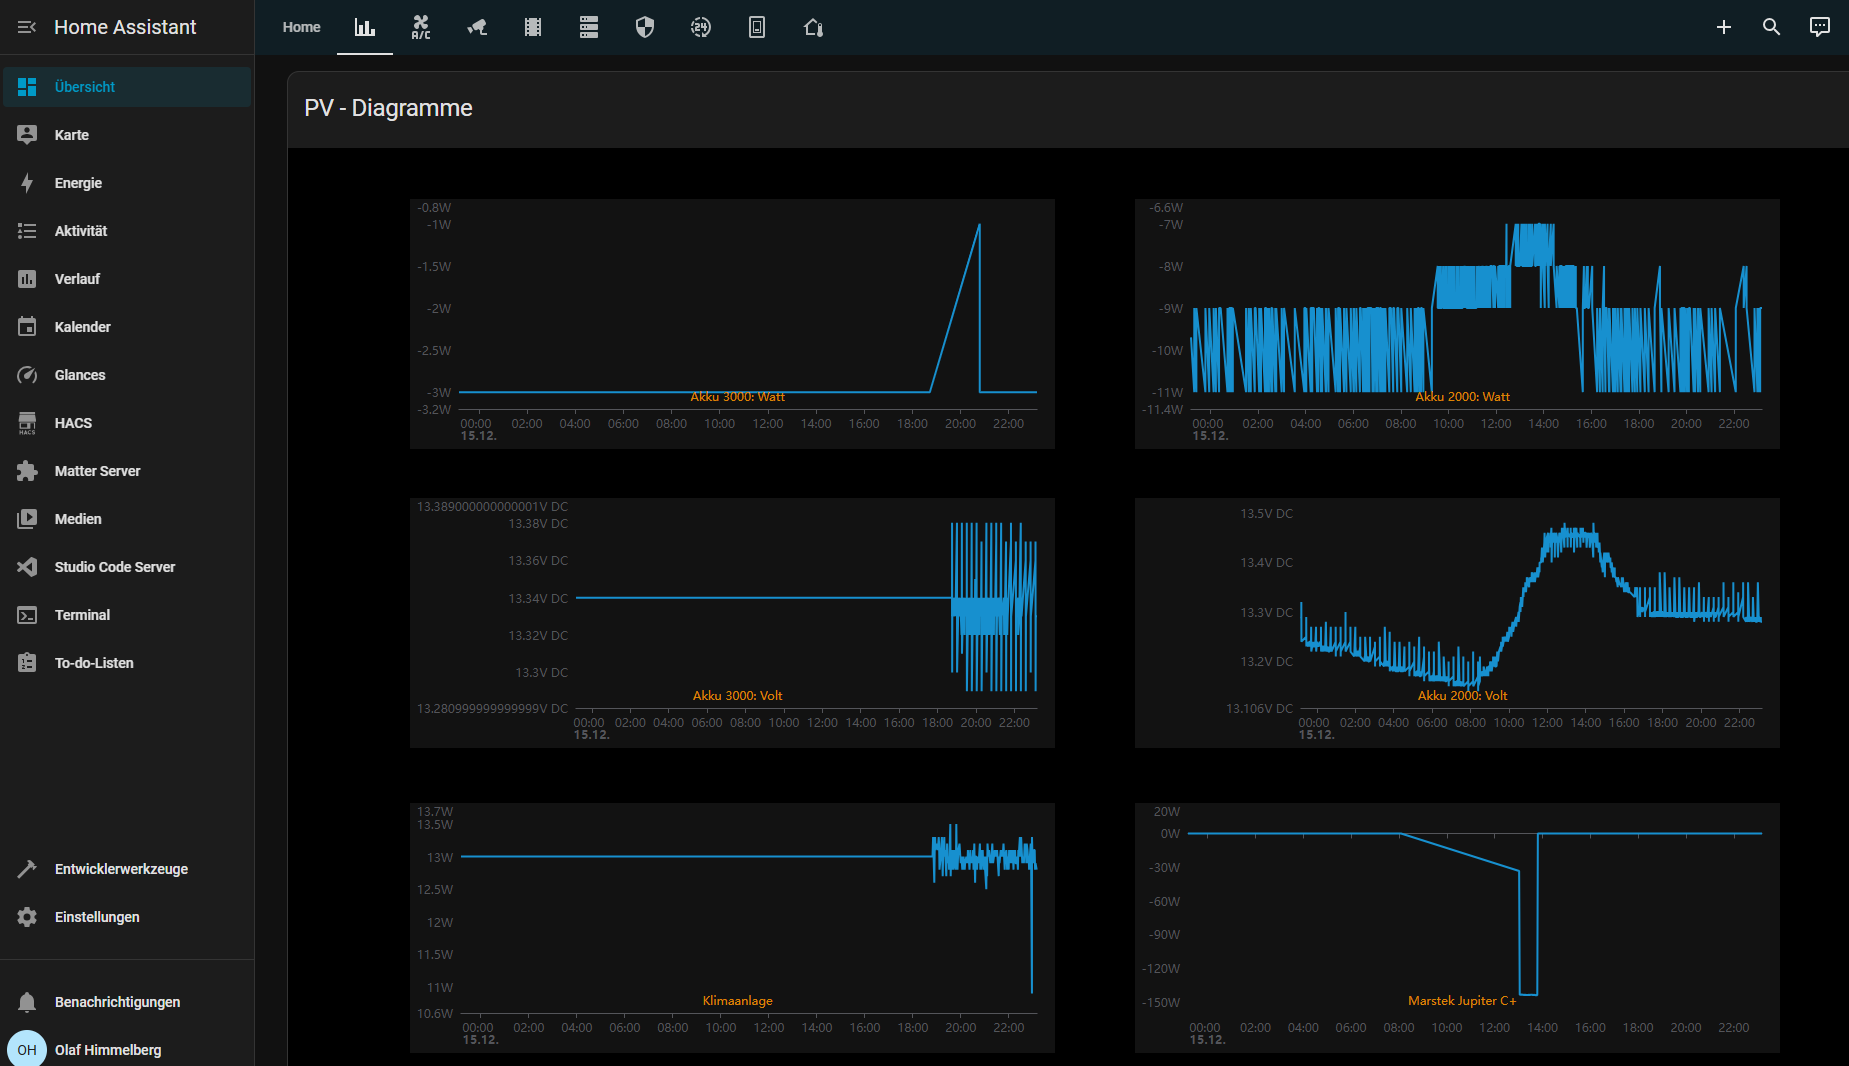Open the 24-hour clock tab
Screen dimensions: 1849x1066
pos(701,28)
